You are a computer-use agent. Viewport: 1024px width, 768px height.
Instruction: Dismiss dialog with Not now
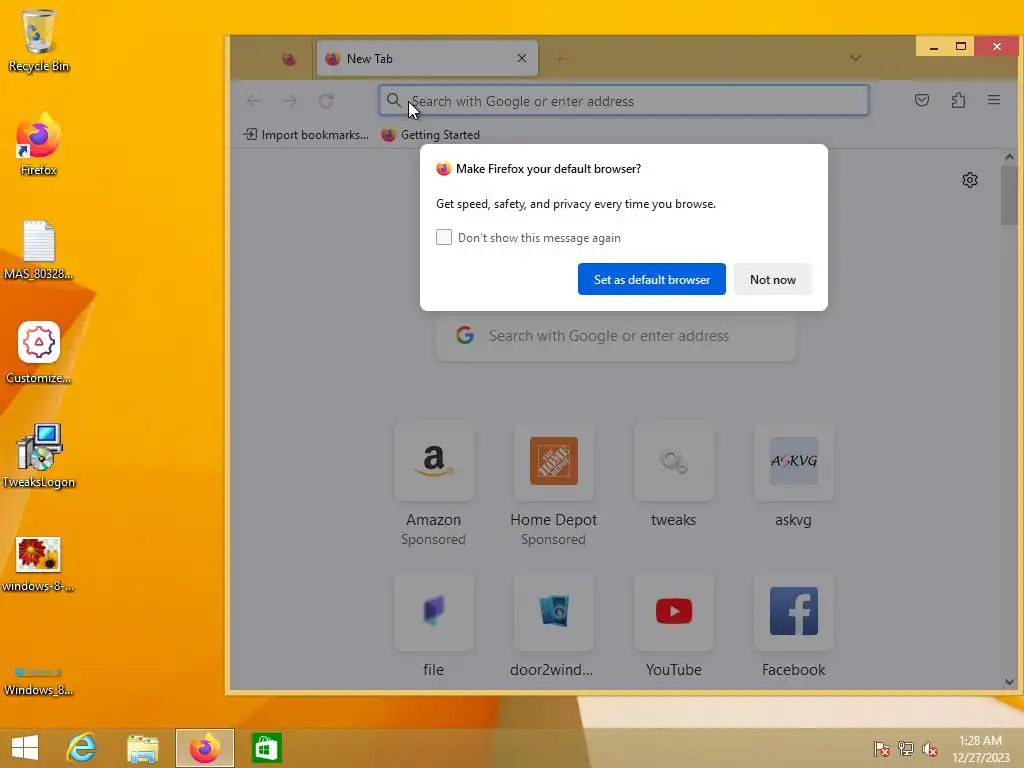[x=773, y=279]
